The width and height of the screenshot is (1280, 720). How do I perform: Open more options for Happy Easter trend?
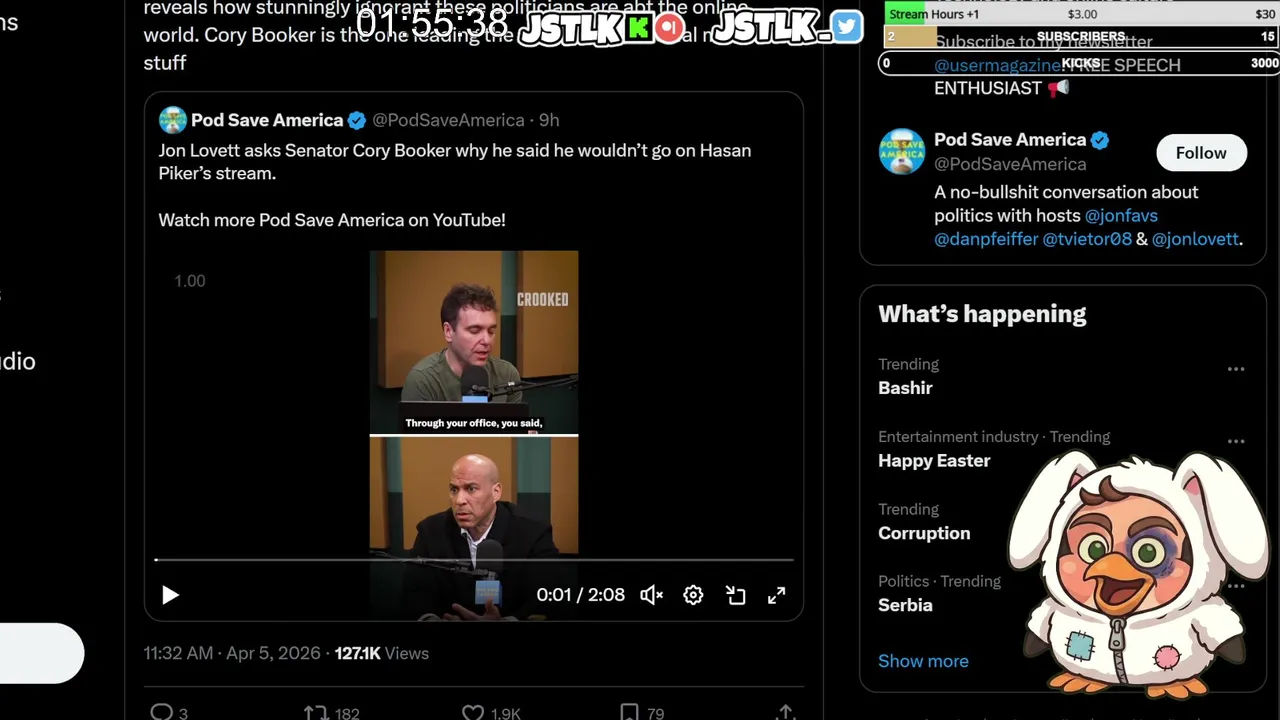pos(1236,441)
